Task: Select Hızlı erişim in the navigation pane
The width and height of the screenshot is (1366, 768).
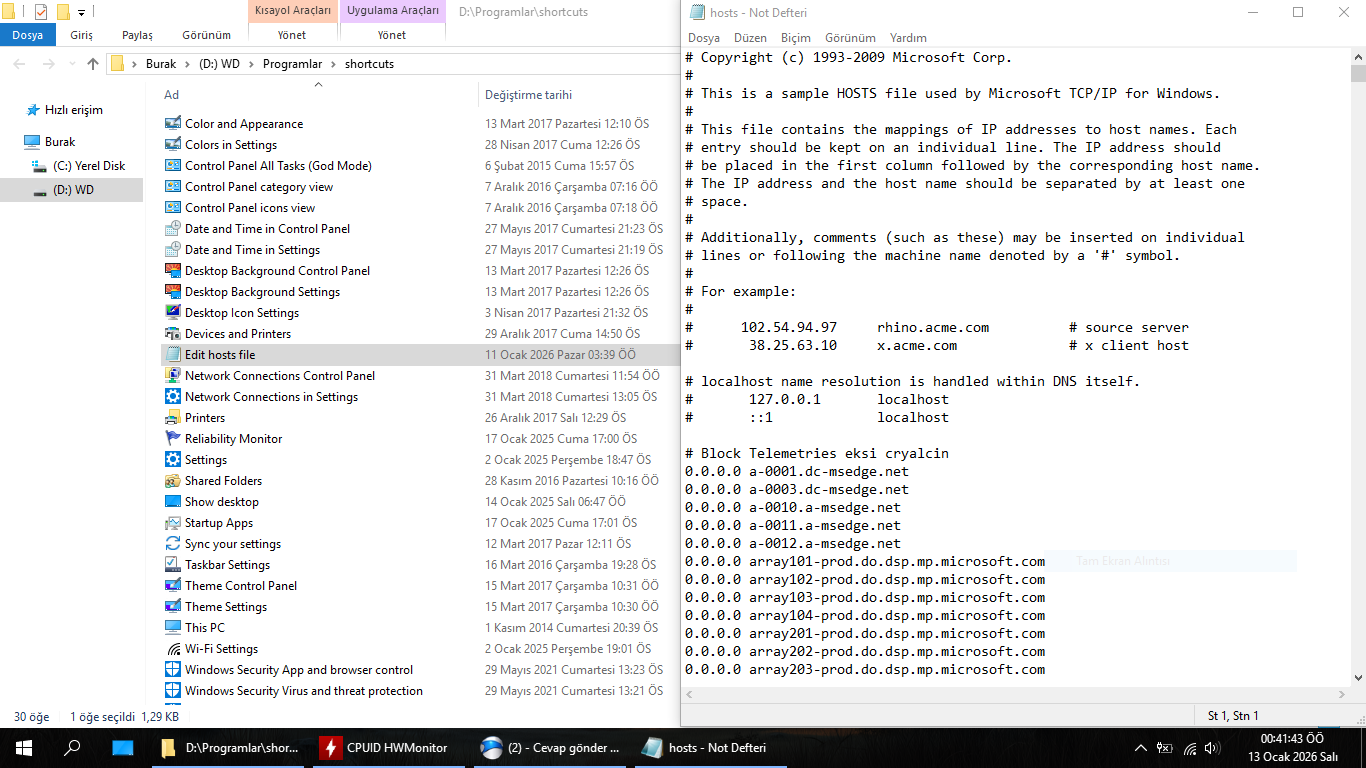Action: 73,110
